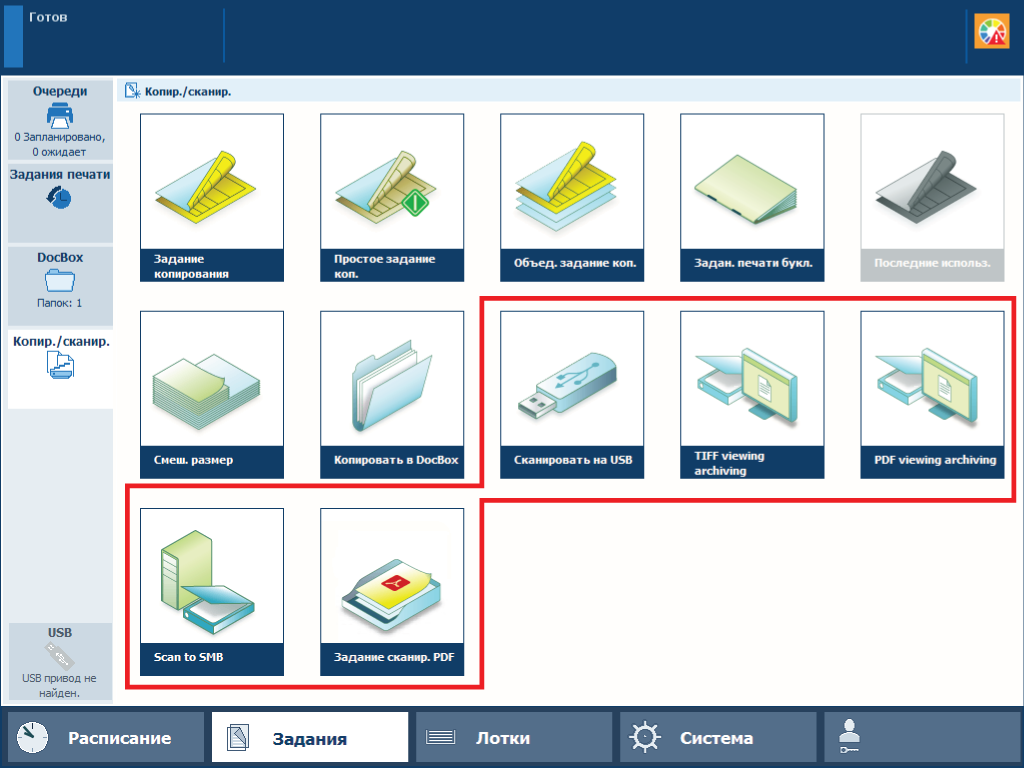
Task: Select the Scan to SMB tile
Action: click(212, 592)
